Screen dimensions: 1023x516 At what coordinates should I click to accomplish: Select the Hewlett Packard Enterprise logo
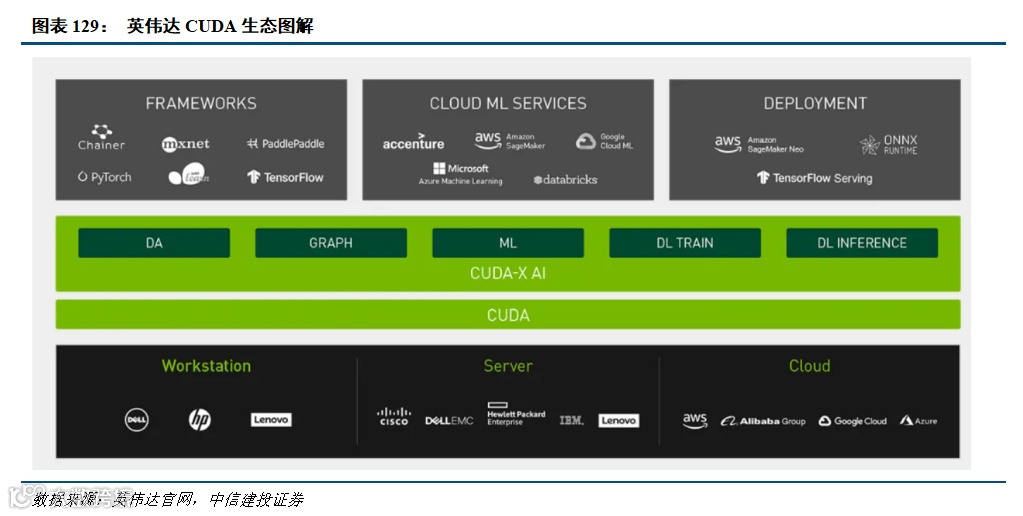tap(516, 414)
